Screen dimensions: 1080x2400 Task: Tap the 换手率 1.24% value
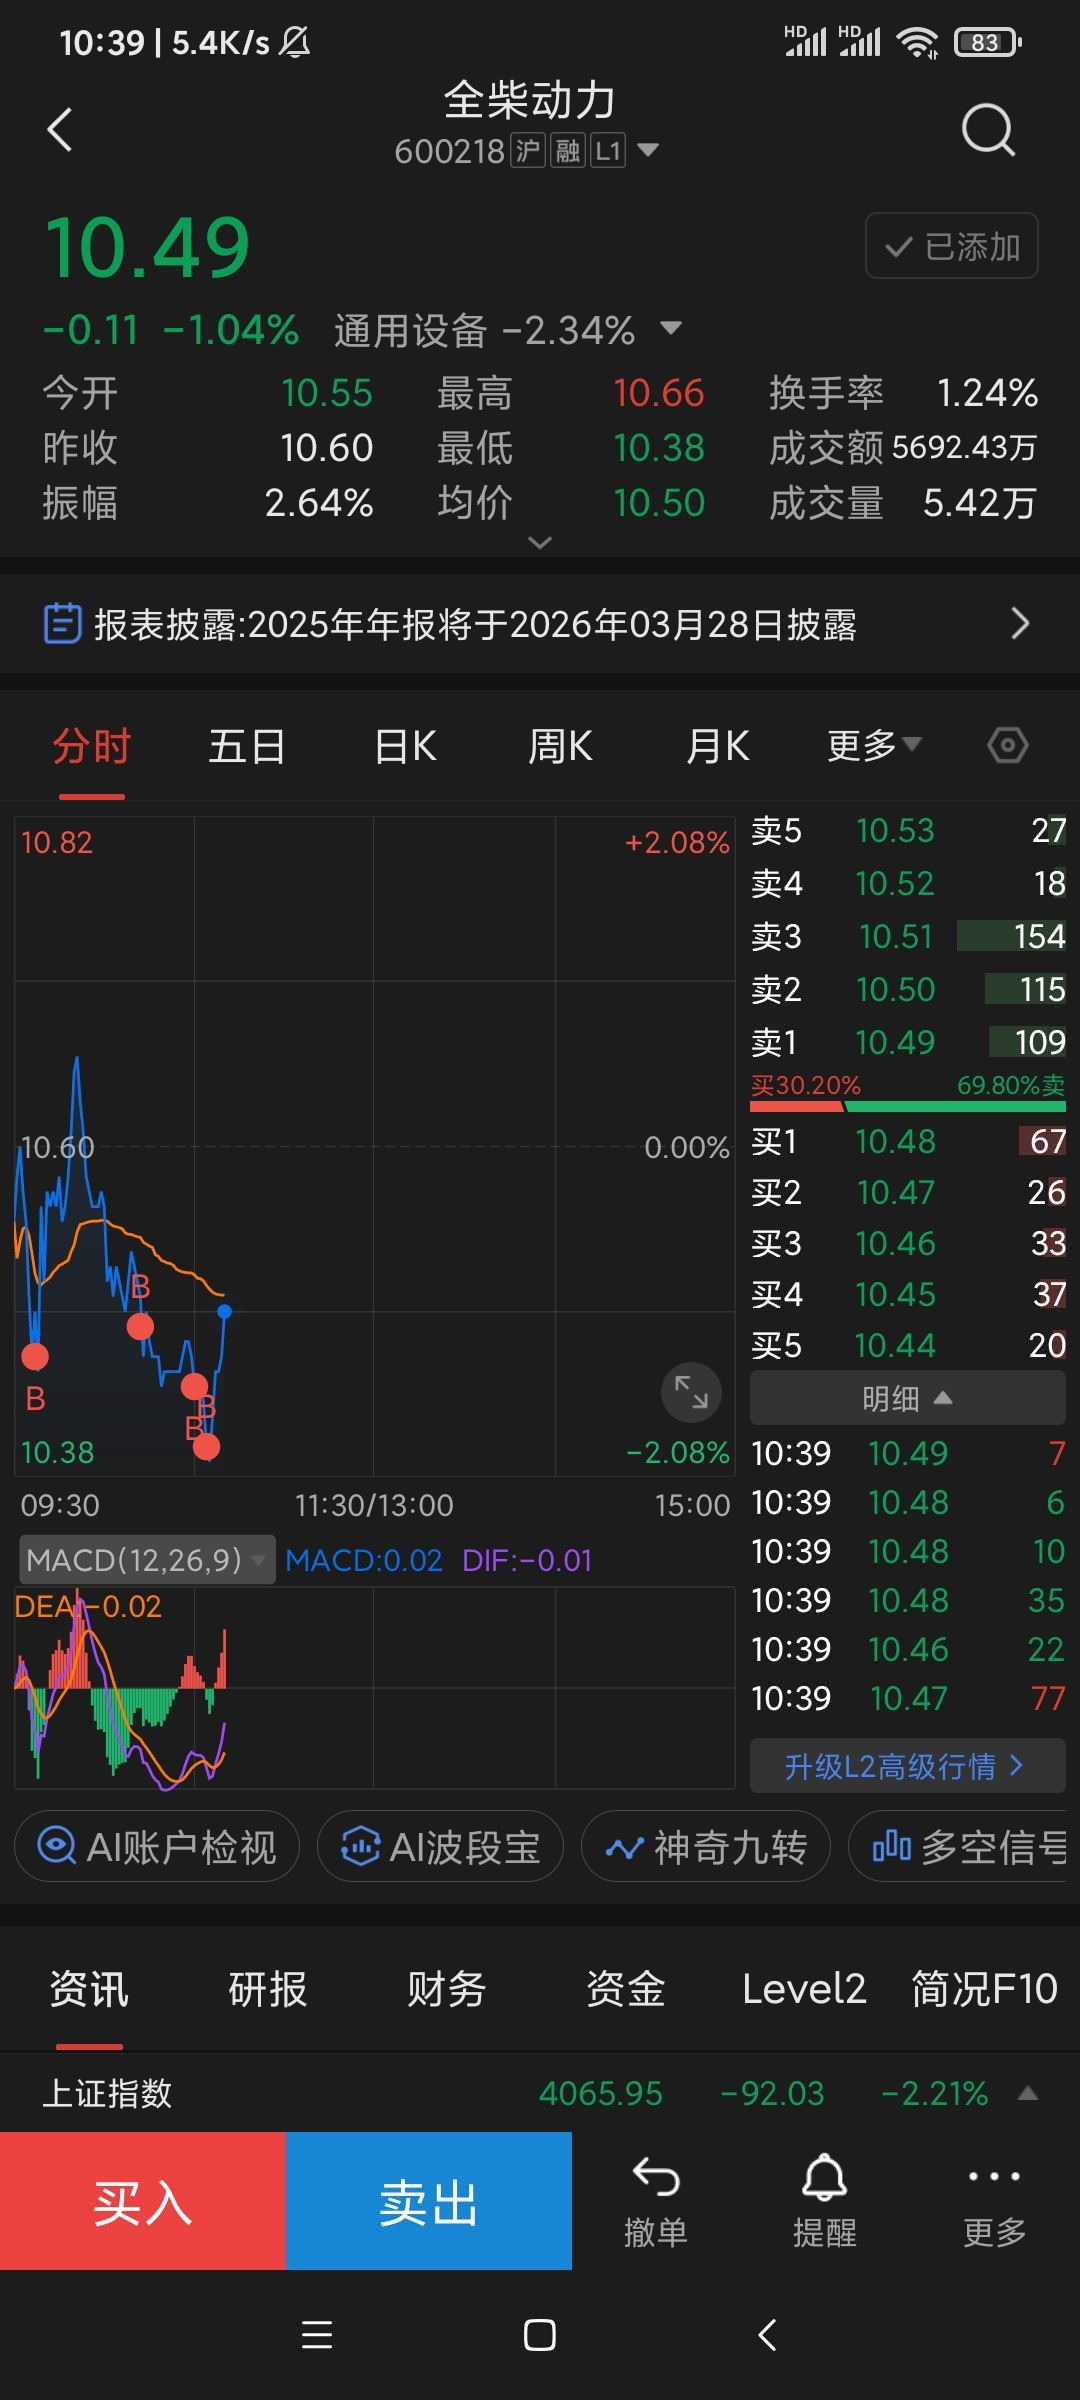(x=987, y=393)
